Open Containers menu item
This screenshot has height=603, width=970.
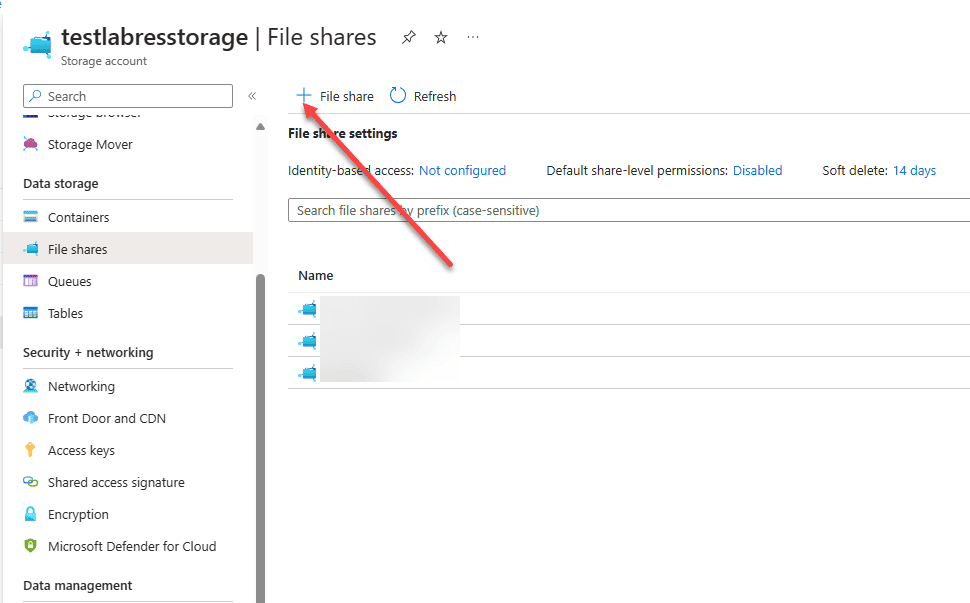78,218
